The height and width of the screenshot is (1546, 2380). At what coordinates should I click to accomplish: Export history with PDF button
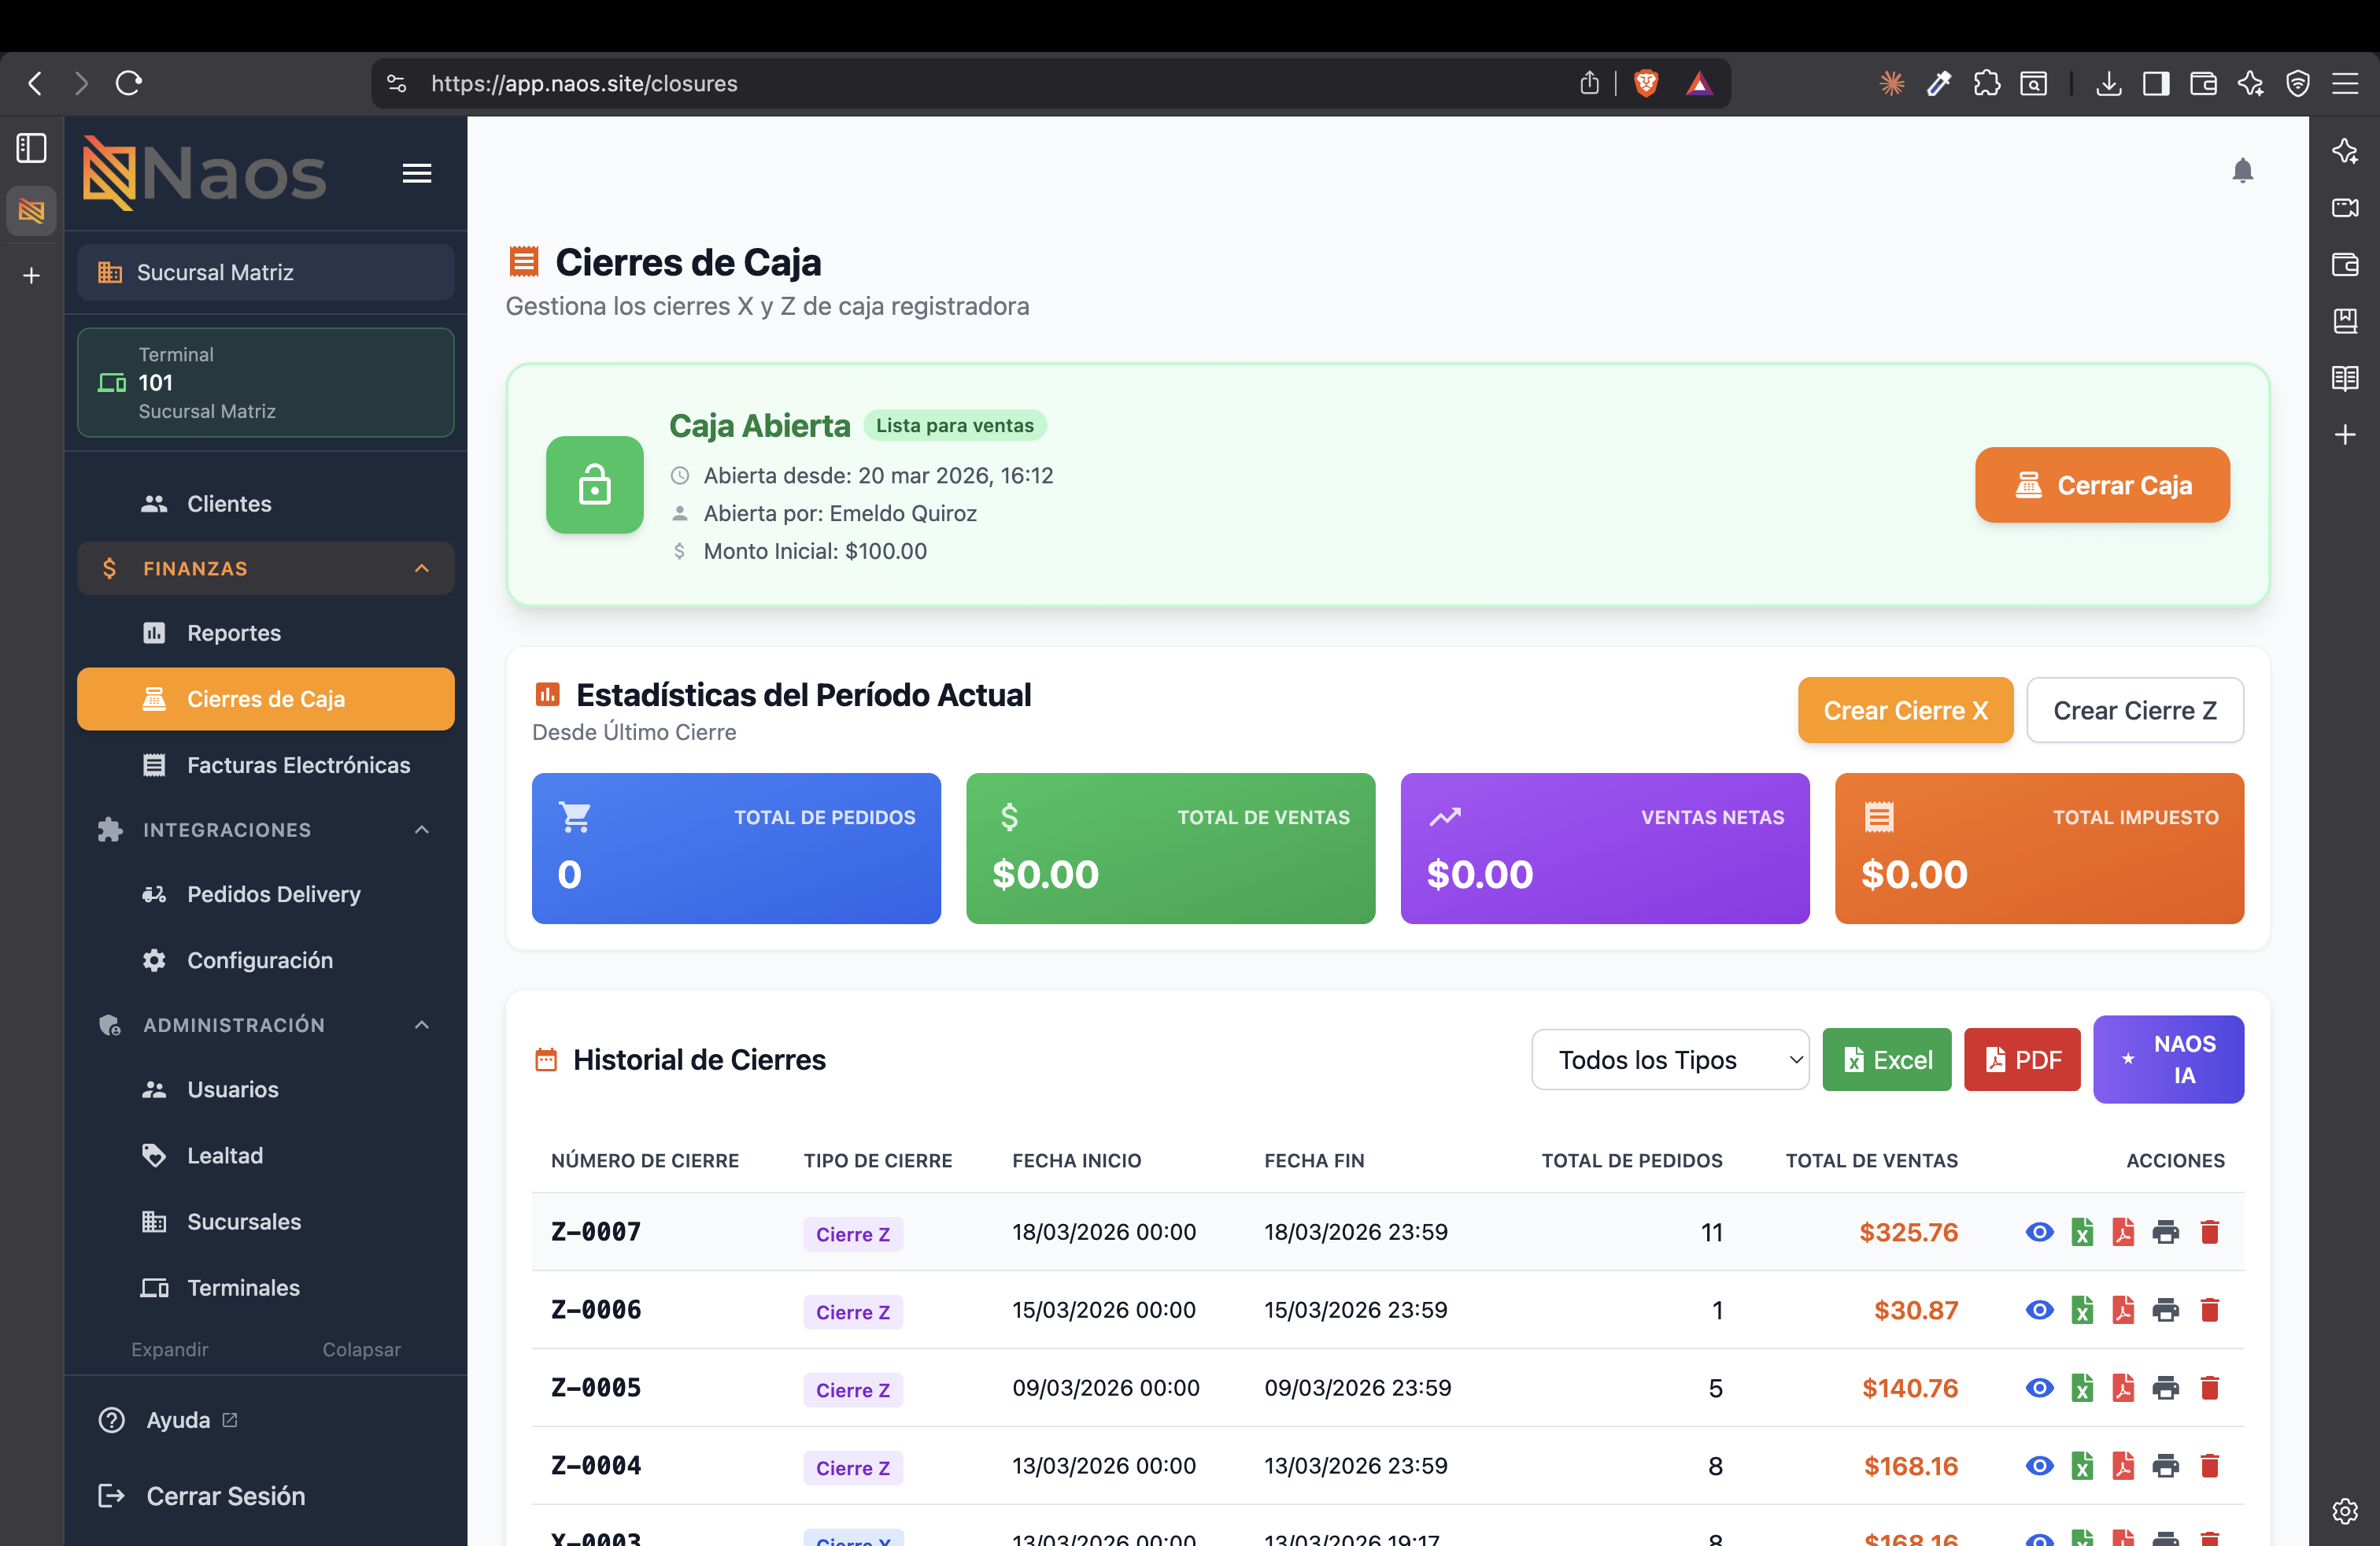click(2022, 1059)
